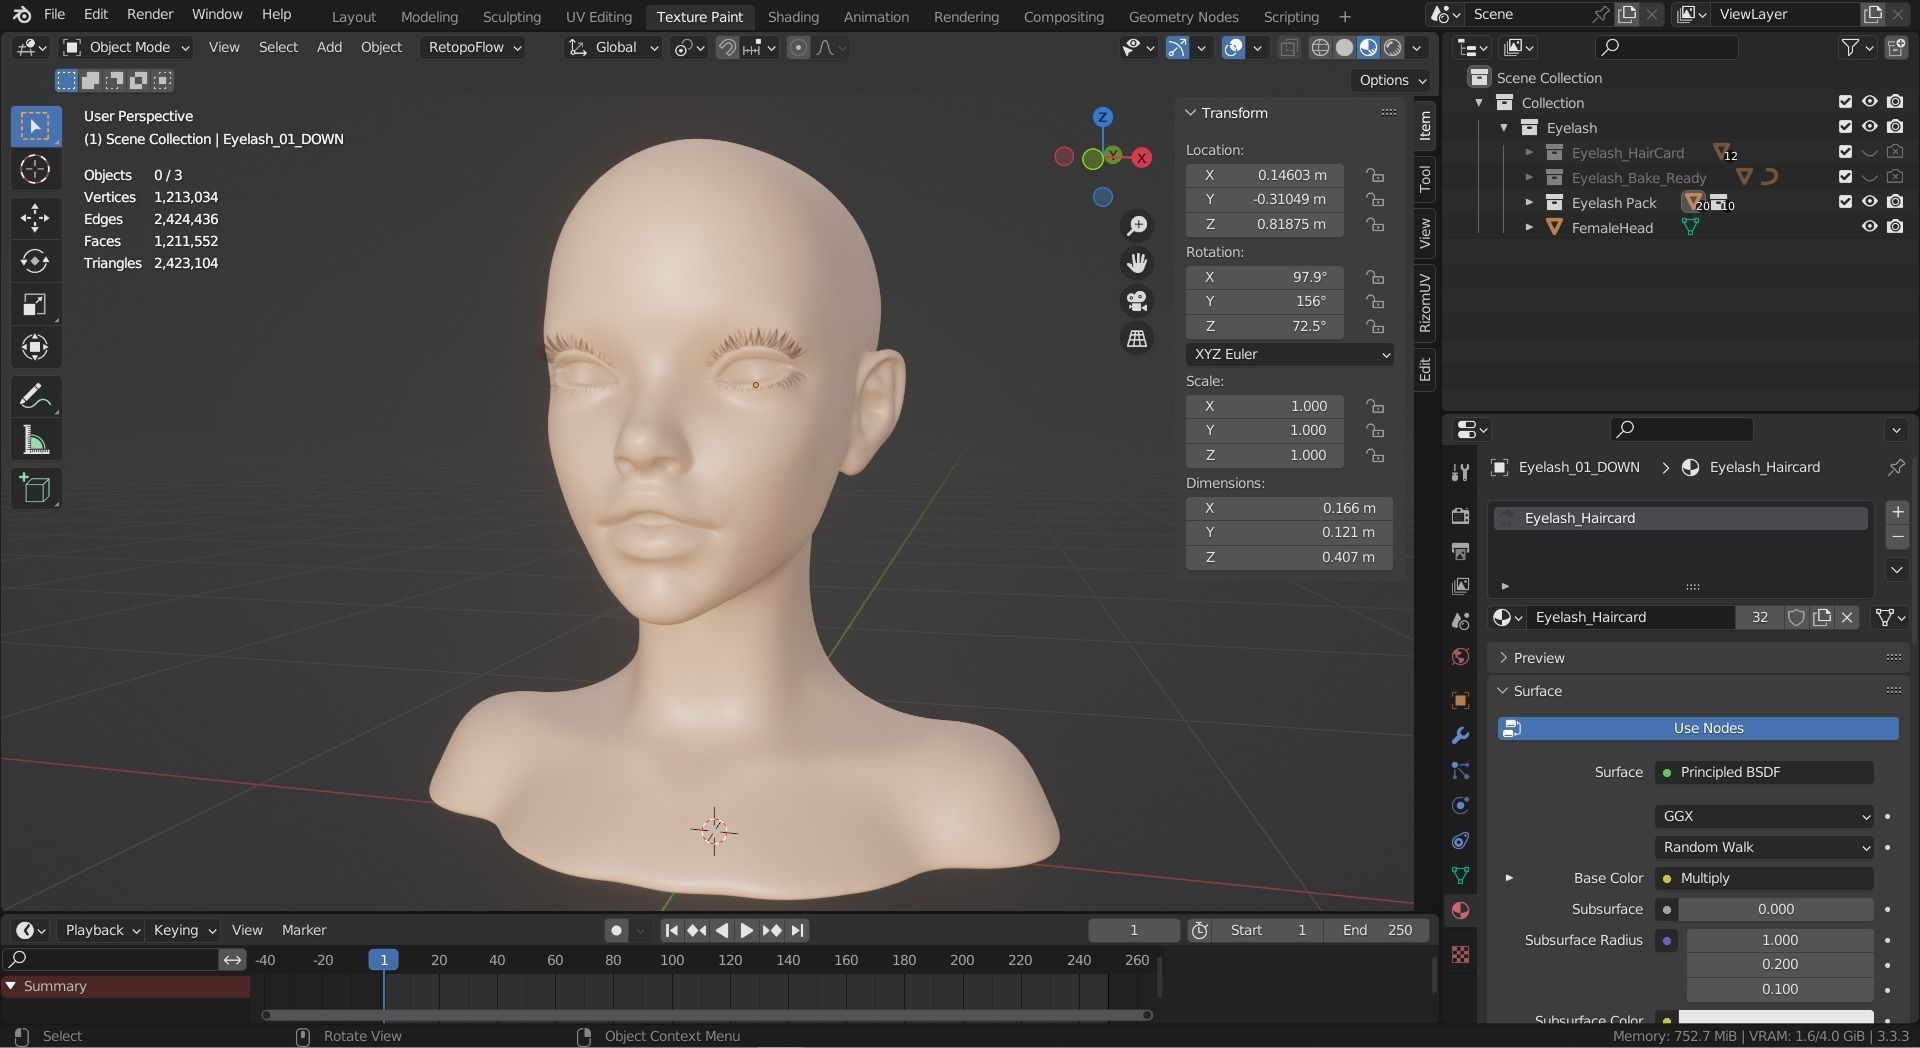
Task: Toggle visibility of Eyelash collection
Action: coord(1869,127)
